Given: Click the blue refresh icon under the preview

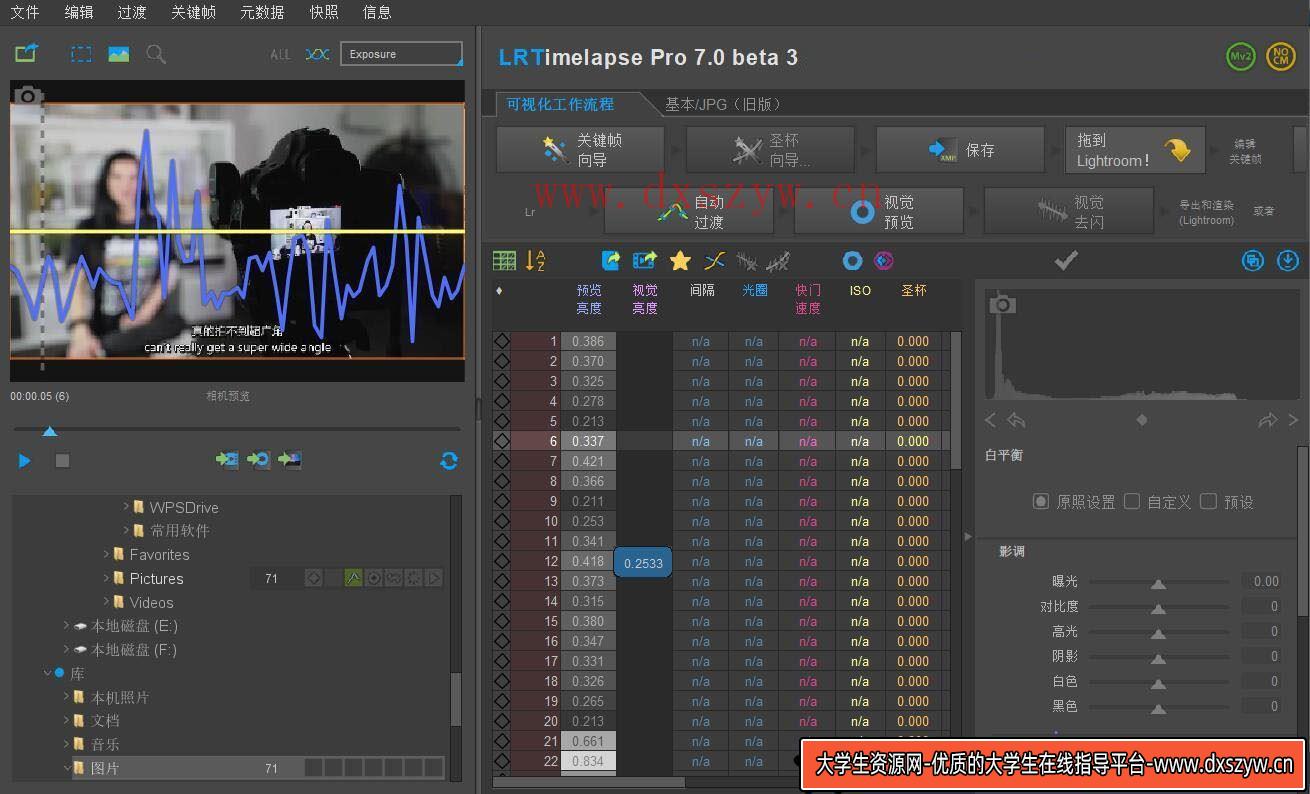Looking at the screenshot, I should pos(449,461).
